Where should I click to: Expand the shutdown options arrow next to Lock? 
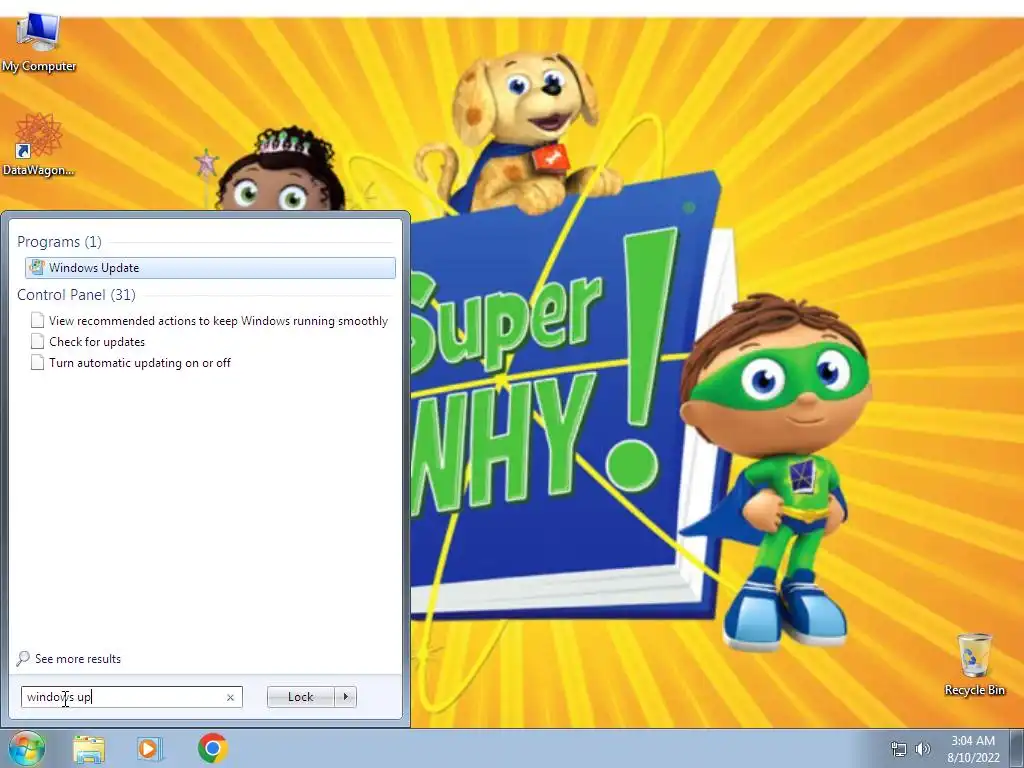tap(345, 697)
